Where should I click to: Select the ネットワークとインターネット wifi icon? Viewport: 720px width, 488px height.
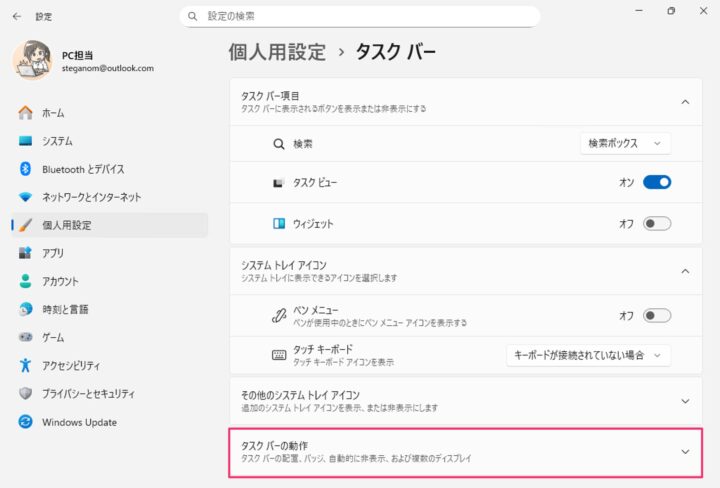[25, 197]
